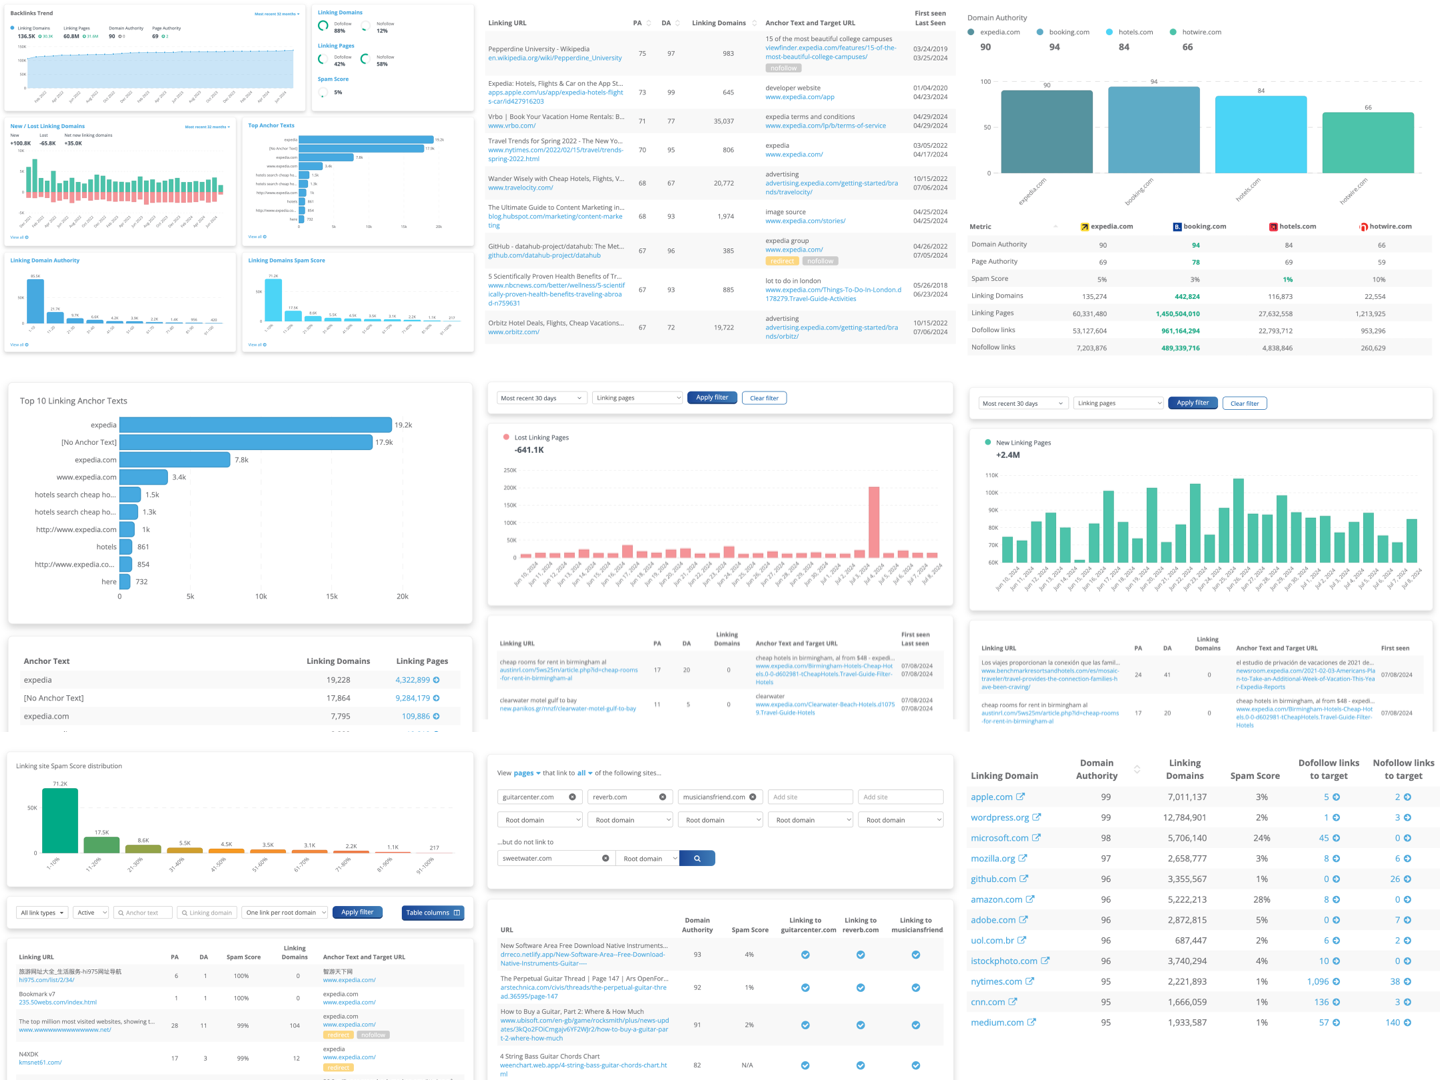Click the 442,824 Linking Domains value for booking.com
The height and width of the screenshot is (1080, 1440).
[x=1187, y=296]
